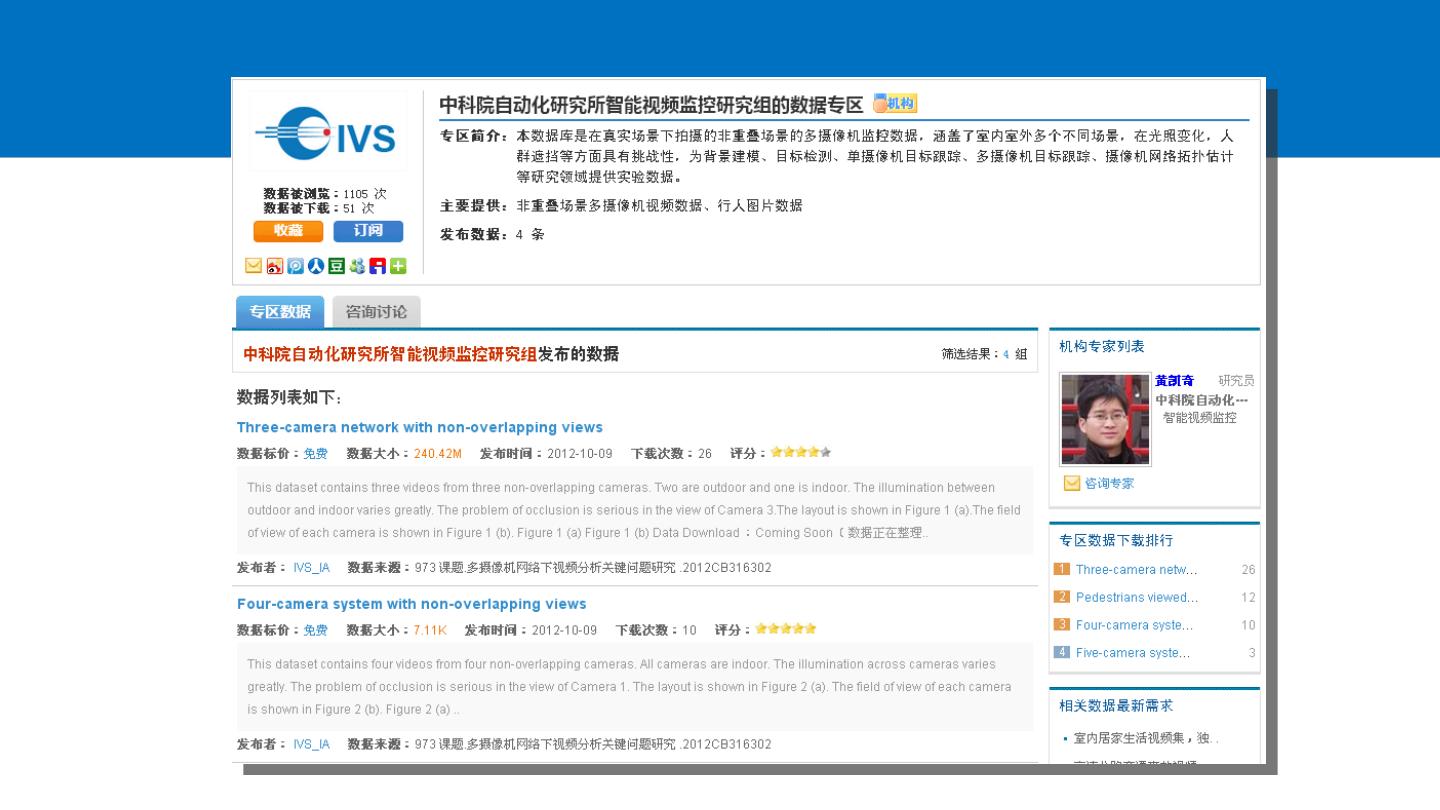This screenshot has height=810, width=1440.
Task: Share via the email envelope icon
Action: point(253,266)
